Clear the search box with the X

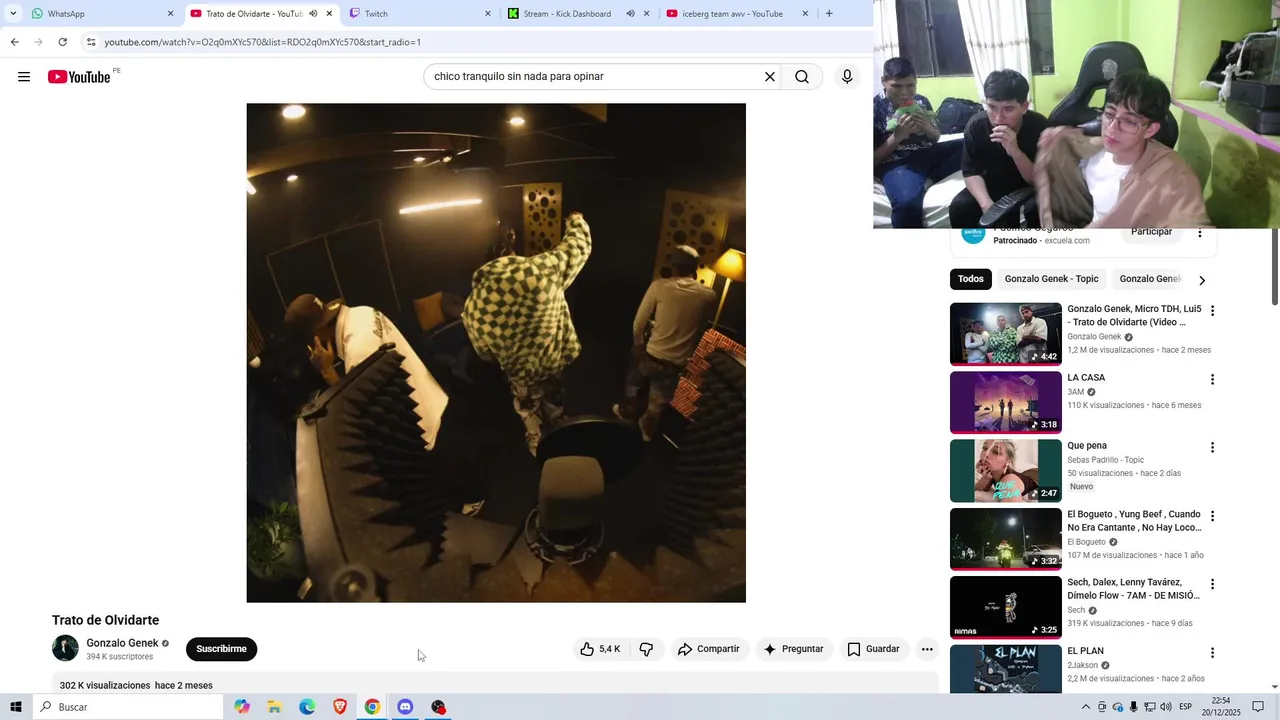(770, 77)
